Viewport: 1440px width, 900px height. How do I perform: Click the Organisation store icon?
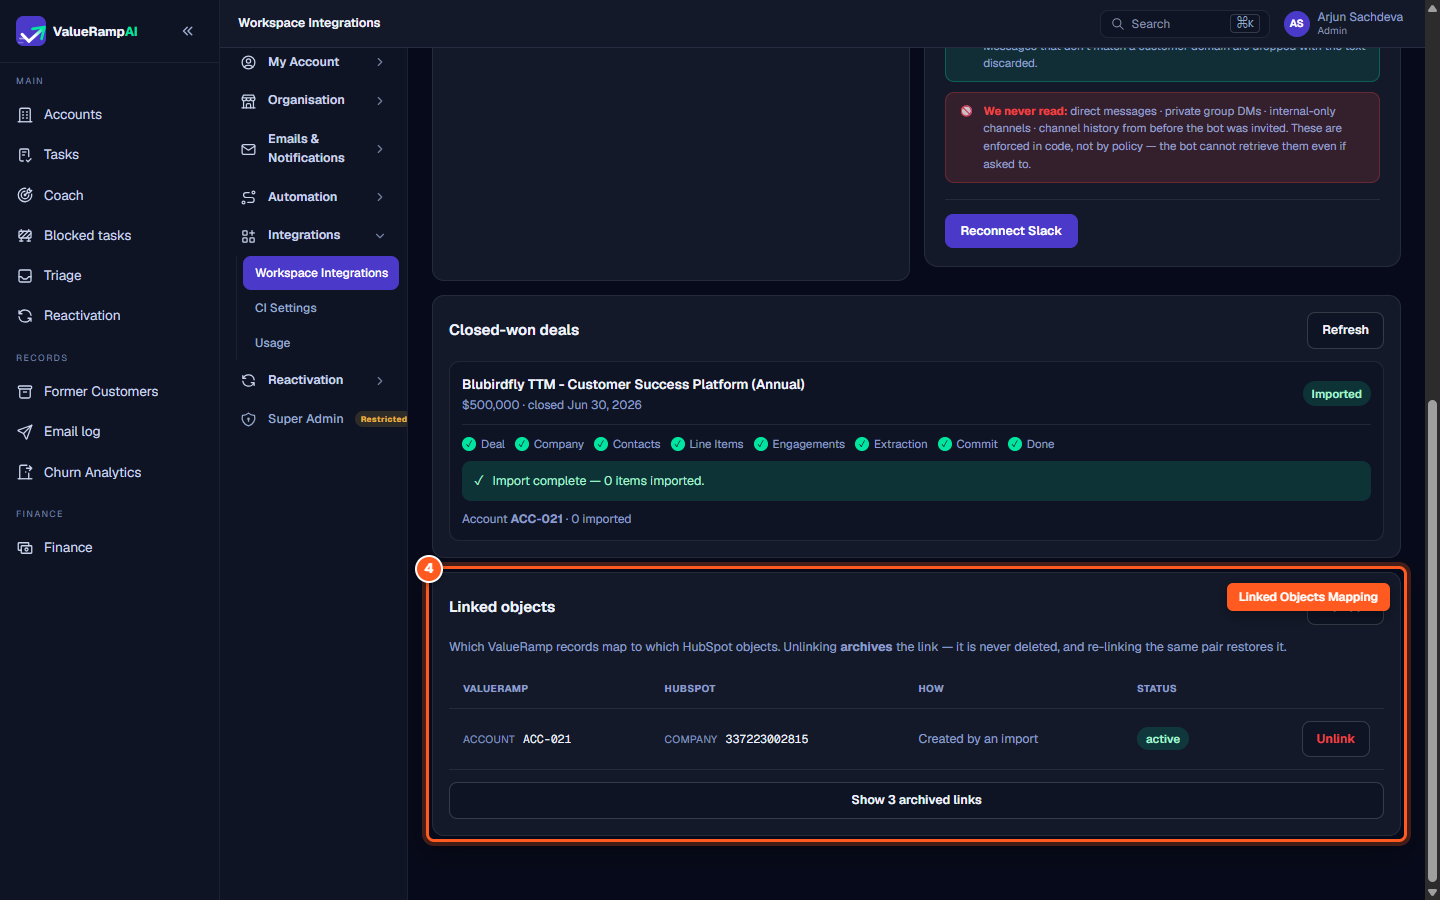point(249,101)
